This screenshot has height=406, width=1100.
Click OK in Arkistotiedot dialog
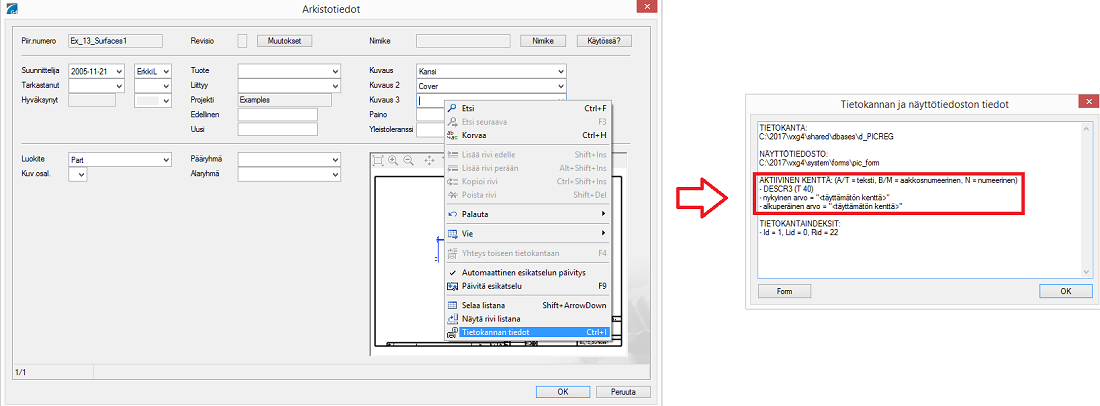(x=563, y=392)
